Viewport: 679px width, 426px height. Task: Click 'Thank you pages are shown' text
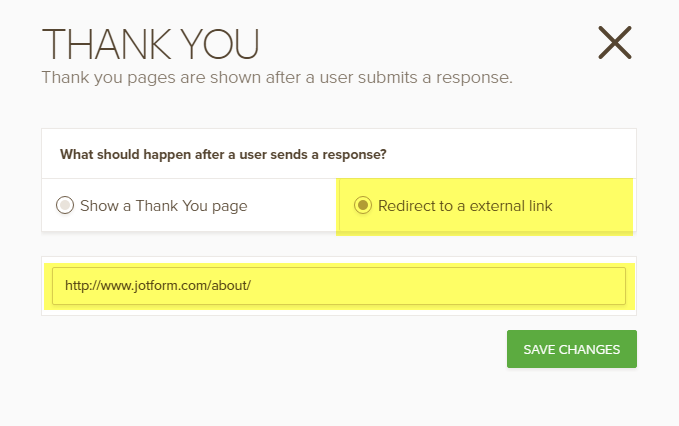click(140, 76)
